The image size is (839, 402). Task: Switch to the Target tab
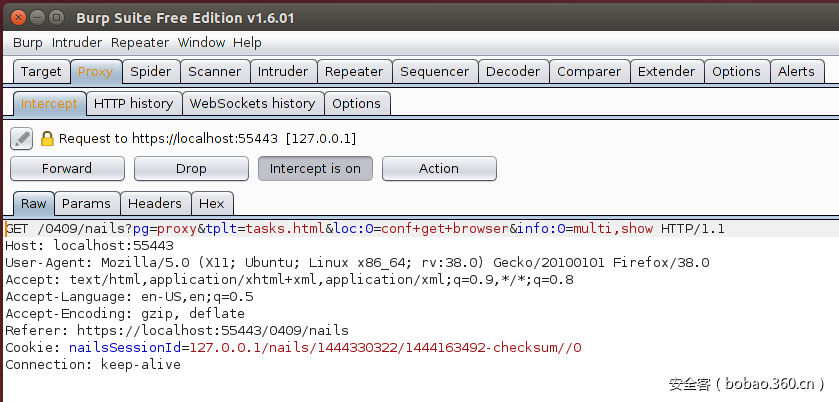pyautogui.click(x=41, y=72)
